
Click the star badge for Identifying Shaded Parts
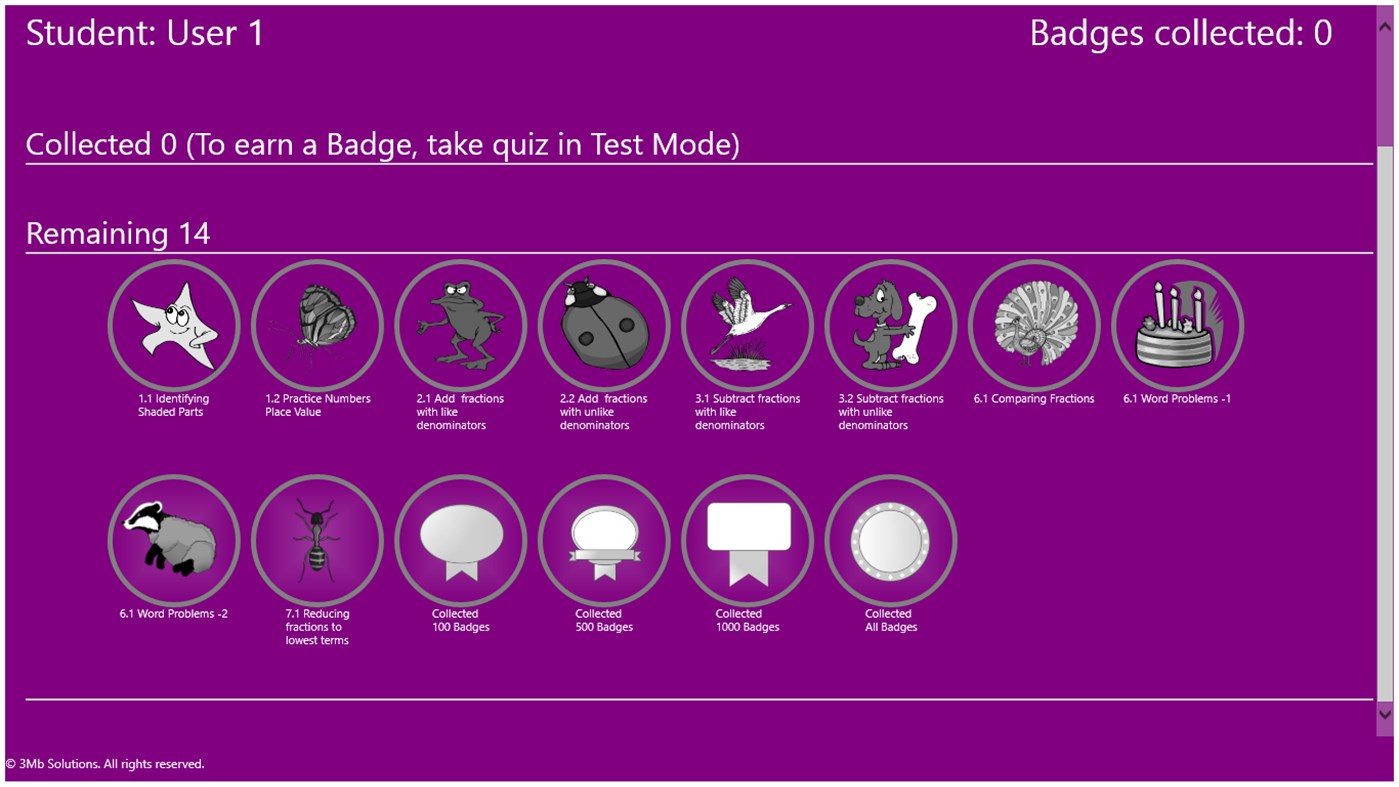click(174, 326)
